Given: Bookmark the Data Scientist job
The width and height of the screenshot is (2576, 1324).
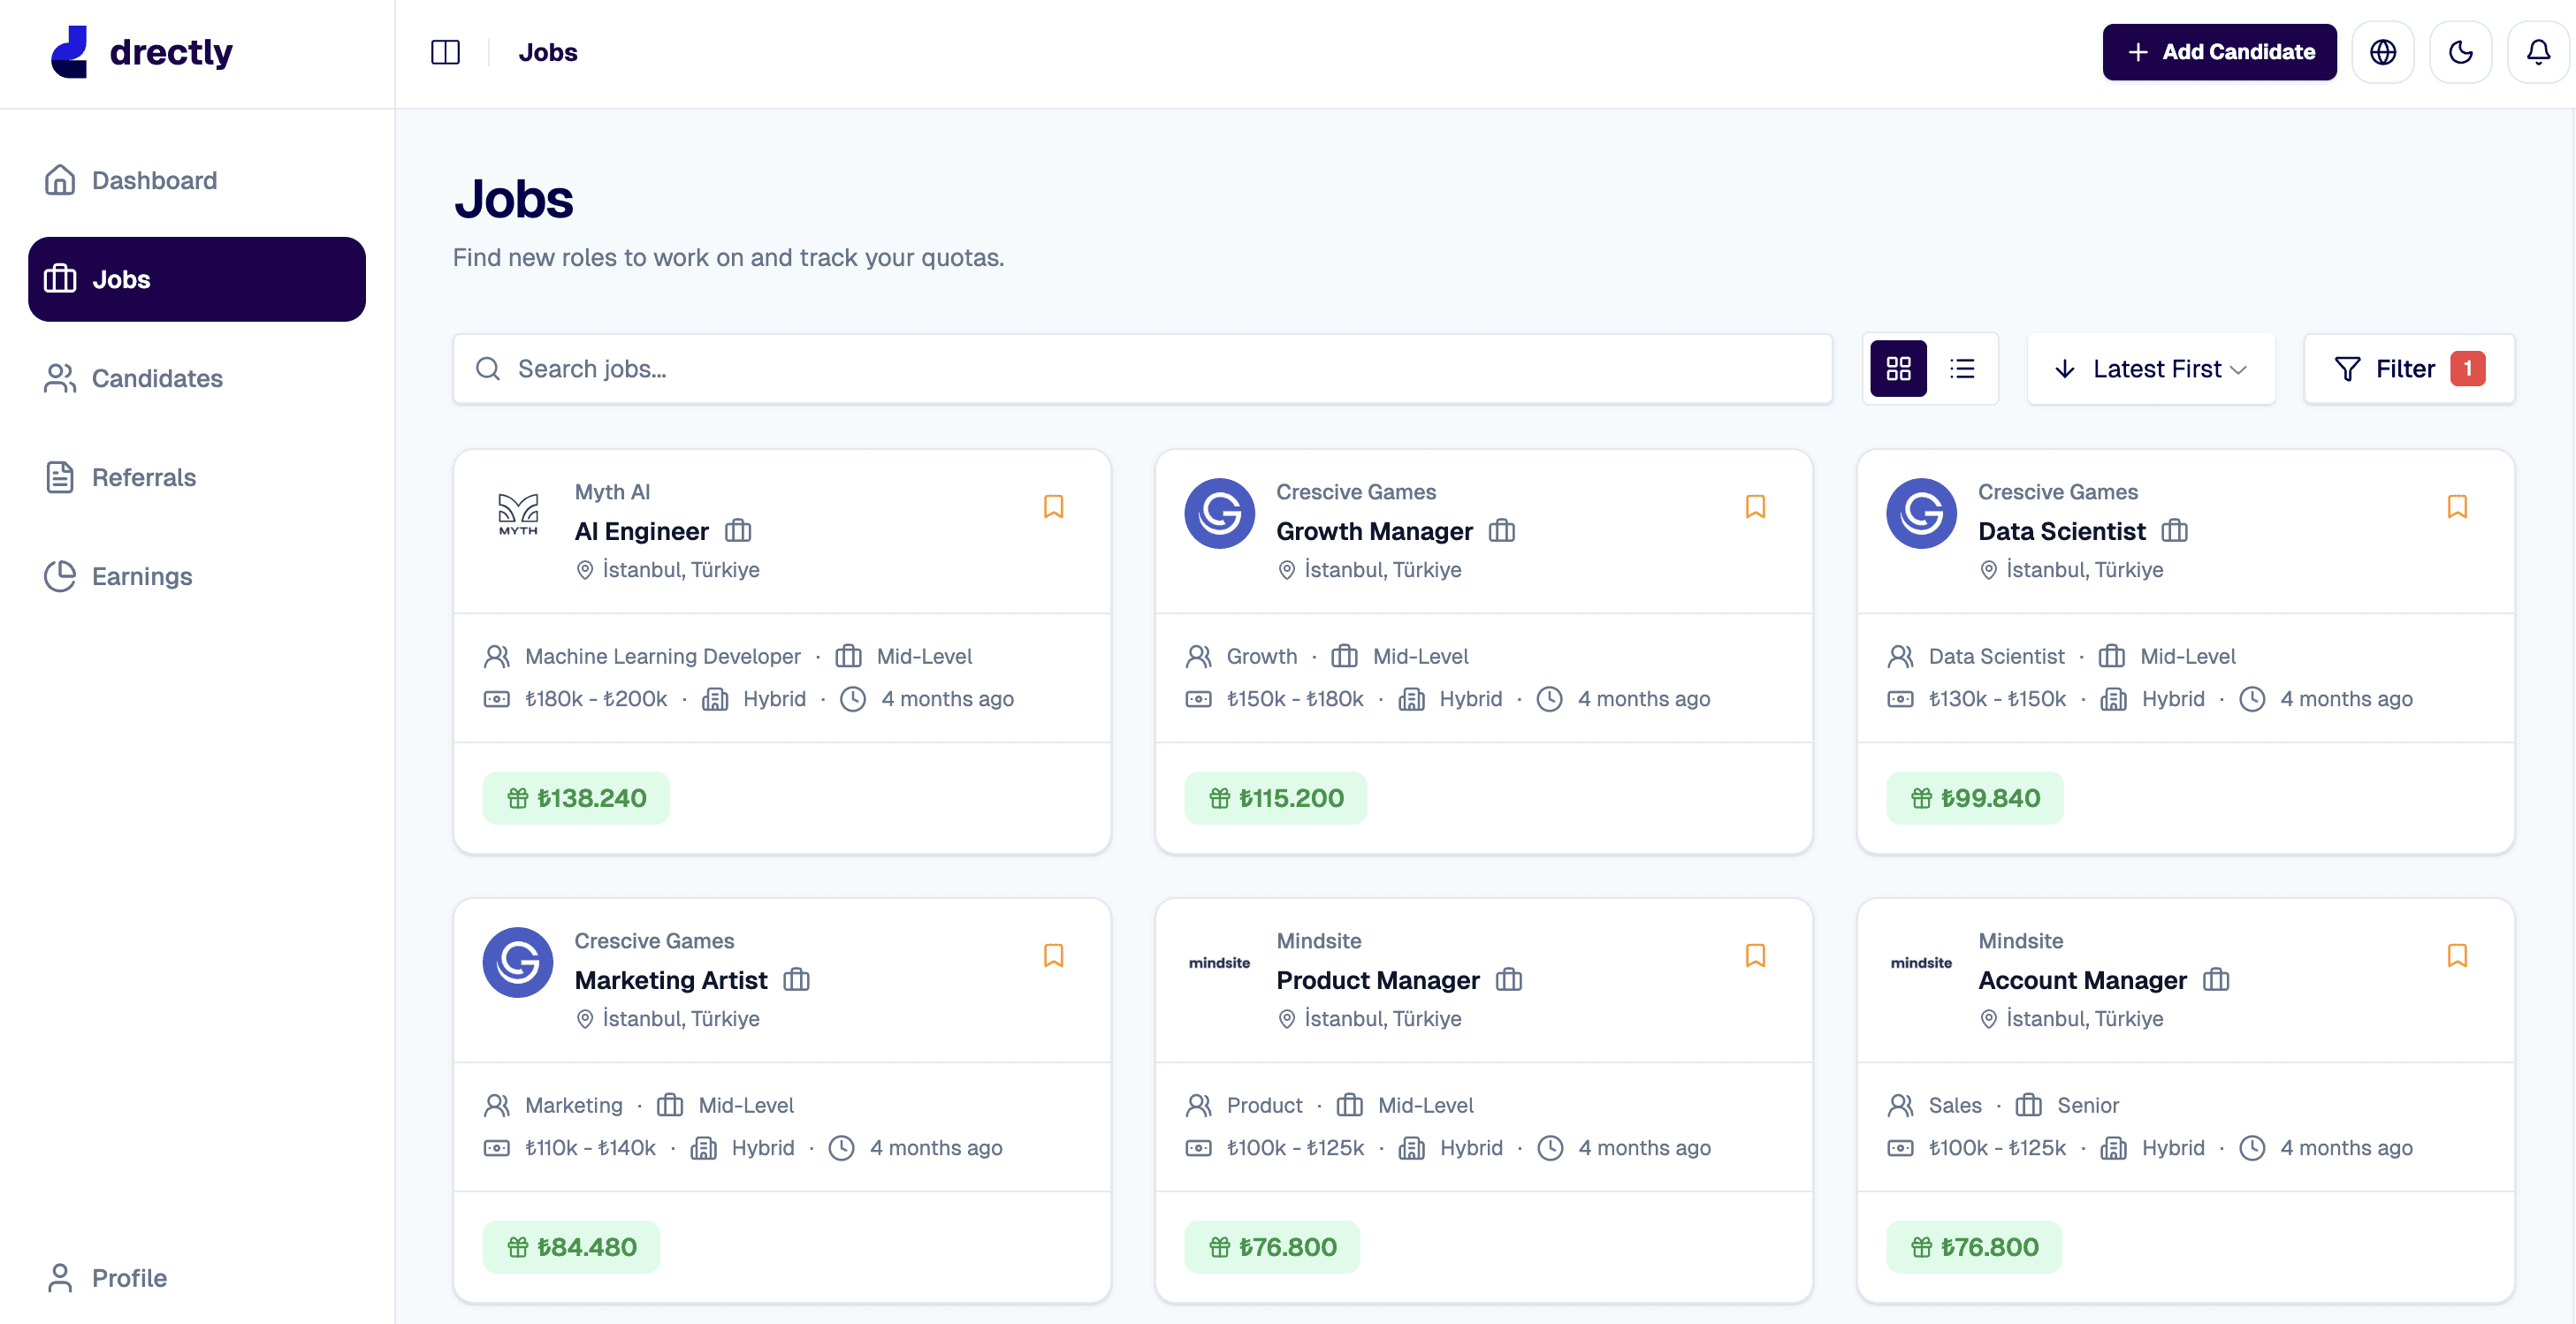Looking at the screenshot, I should pyautogui.click(x=2456, y=506).
